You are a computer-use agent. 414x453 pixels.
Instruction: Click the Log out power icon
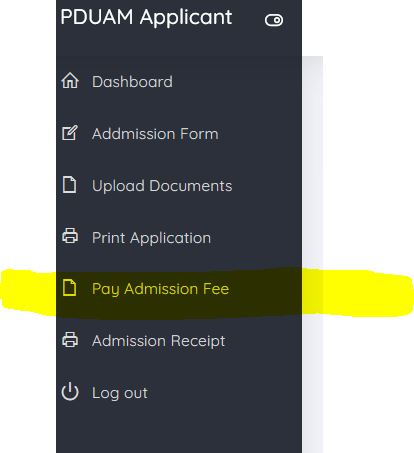(70, 392)
